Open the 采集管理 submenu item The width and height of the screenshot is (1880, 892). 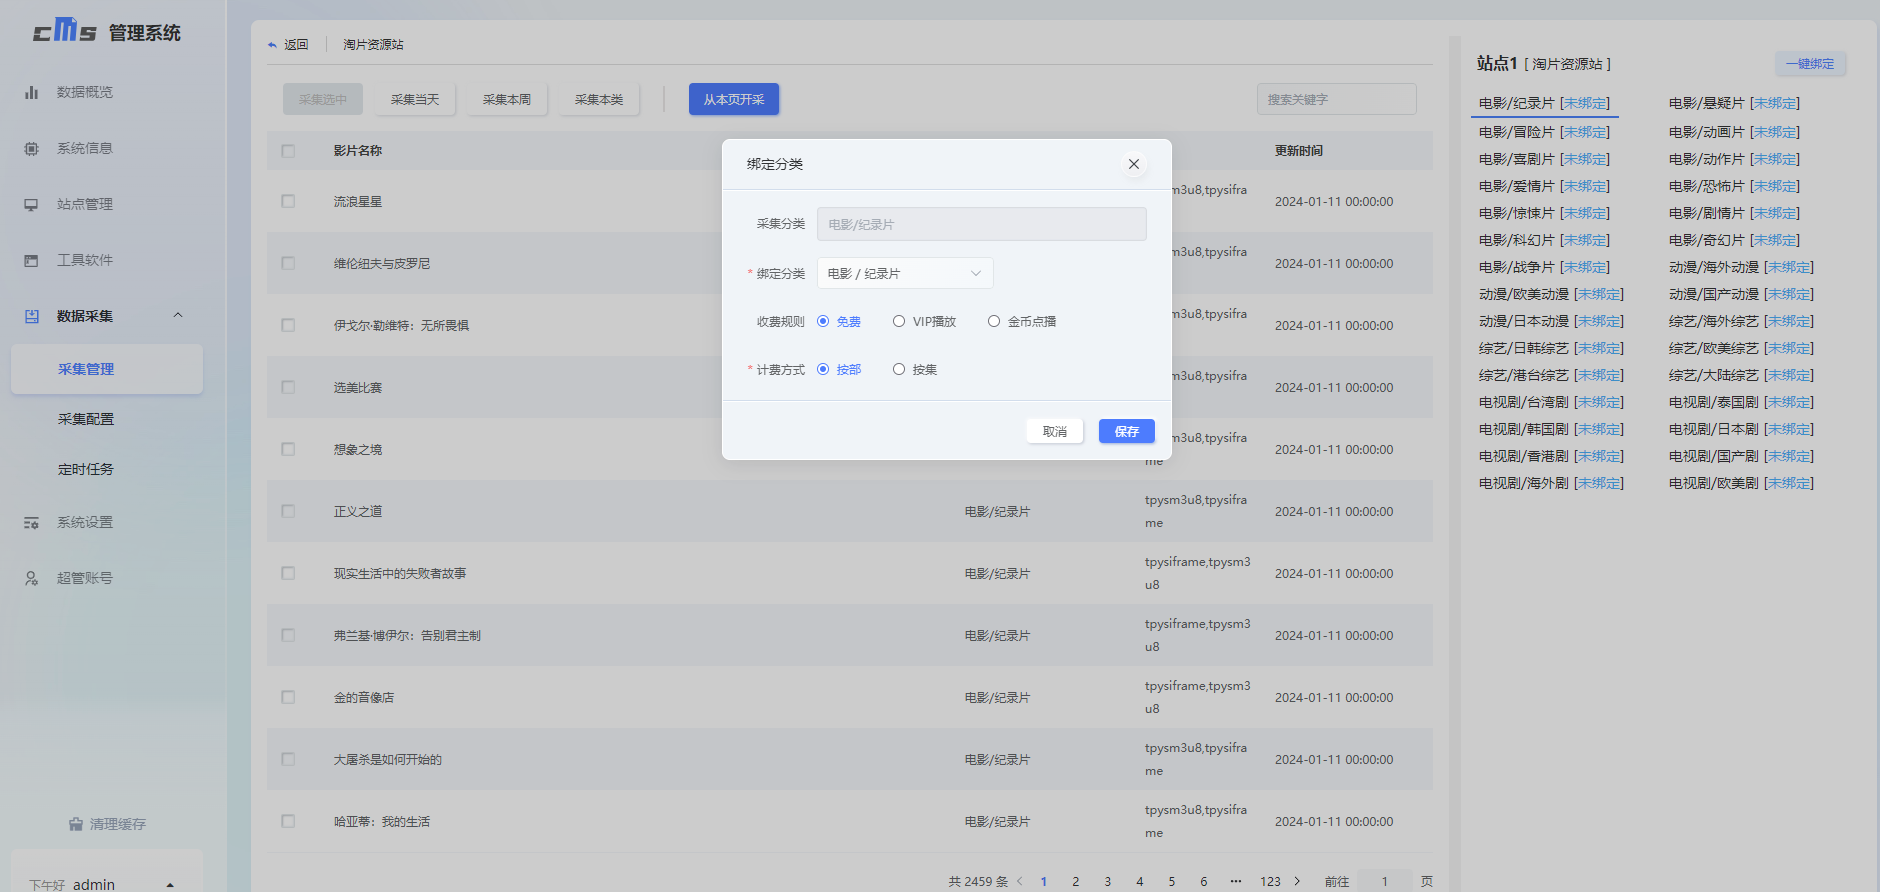pyautogui.click(x=106, y=369)
